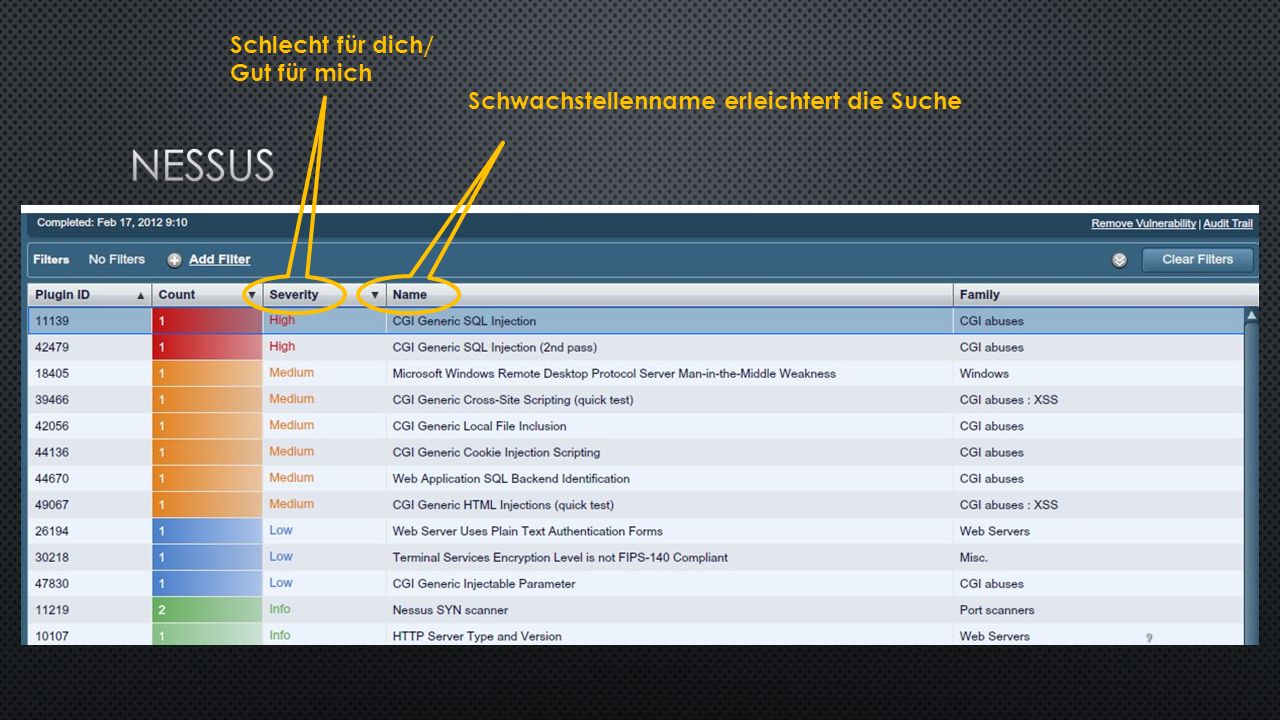Click the red count bar for 11139
Screen dimensions: 1280x720
207,321
